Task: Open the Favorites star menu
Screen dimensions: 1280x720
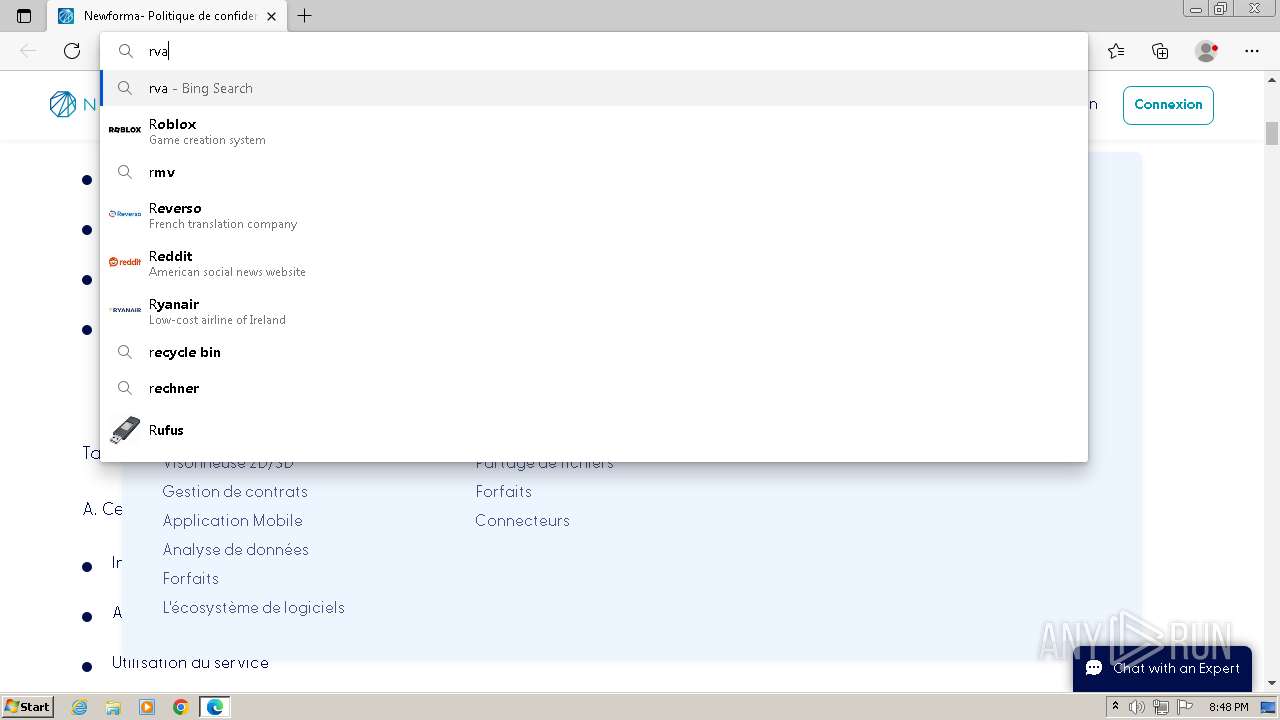Action: (x=1116, y=51)
